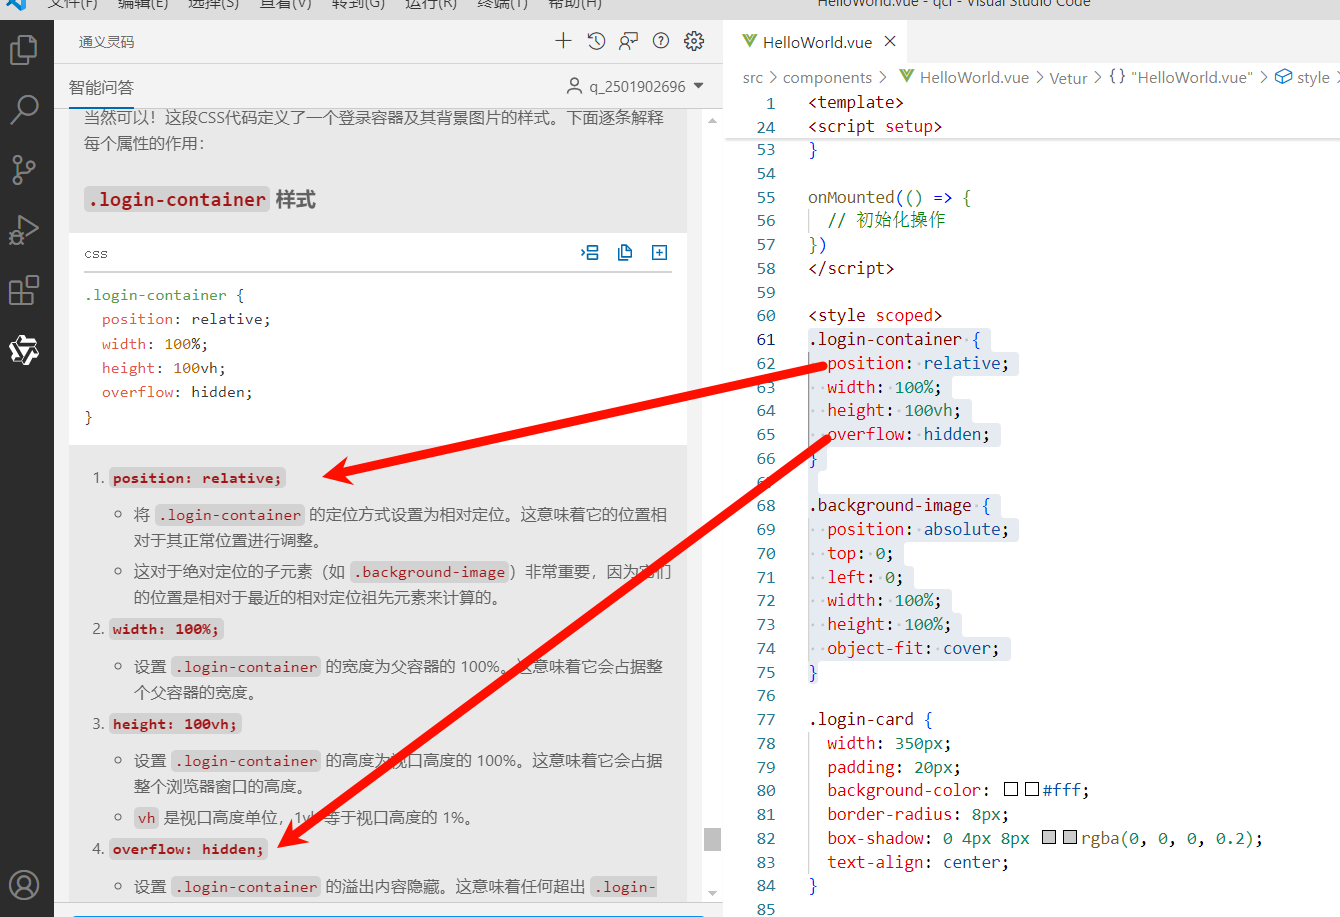Open style breadcrumb symbol
The width and height of the screenshot is (1340, 917).
pos(1303,77)
